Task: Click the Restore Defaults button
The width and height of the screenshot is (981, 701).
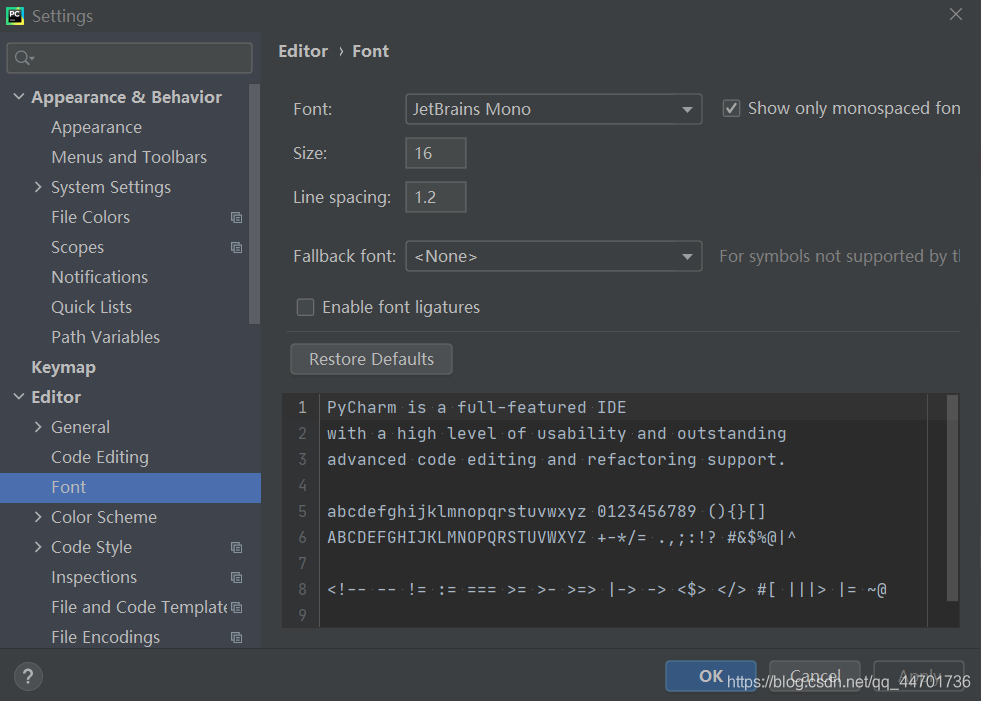Action: click(371, 359)
